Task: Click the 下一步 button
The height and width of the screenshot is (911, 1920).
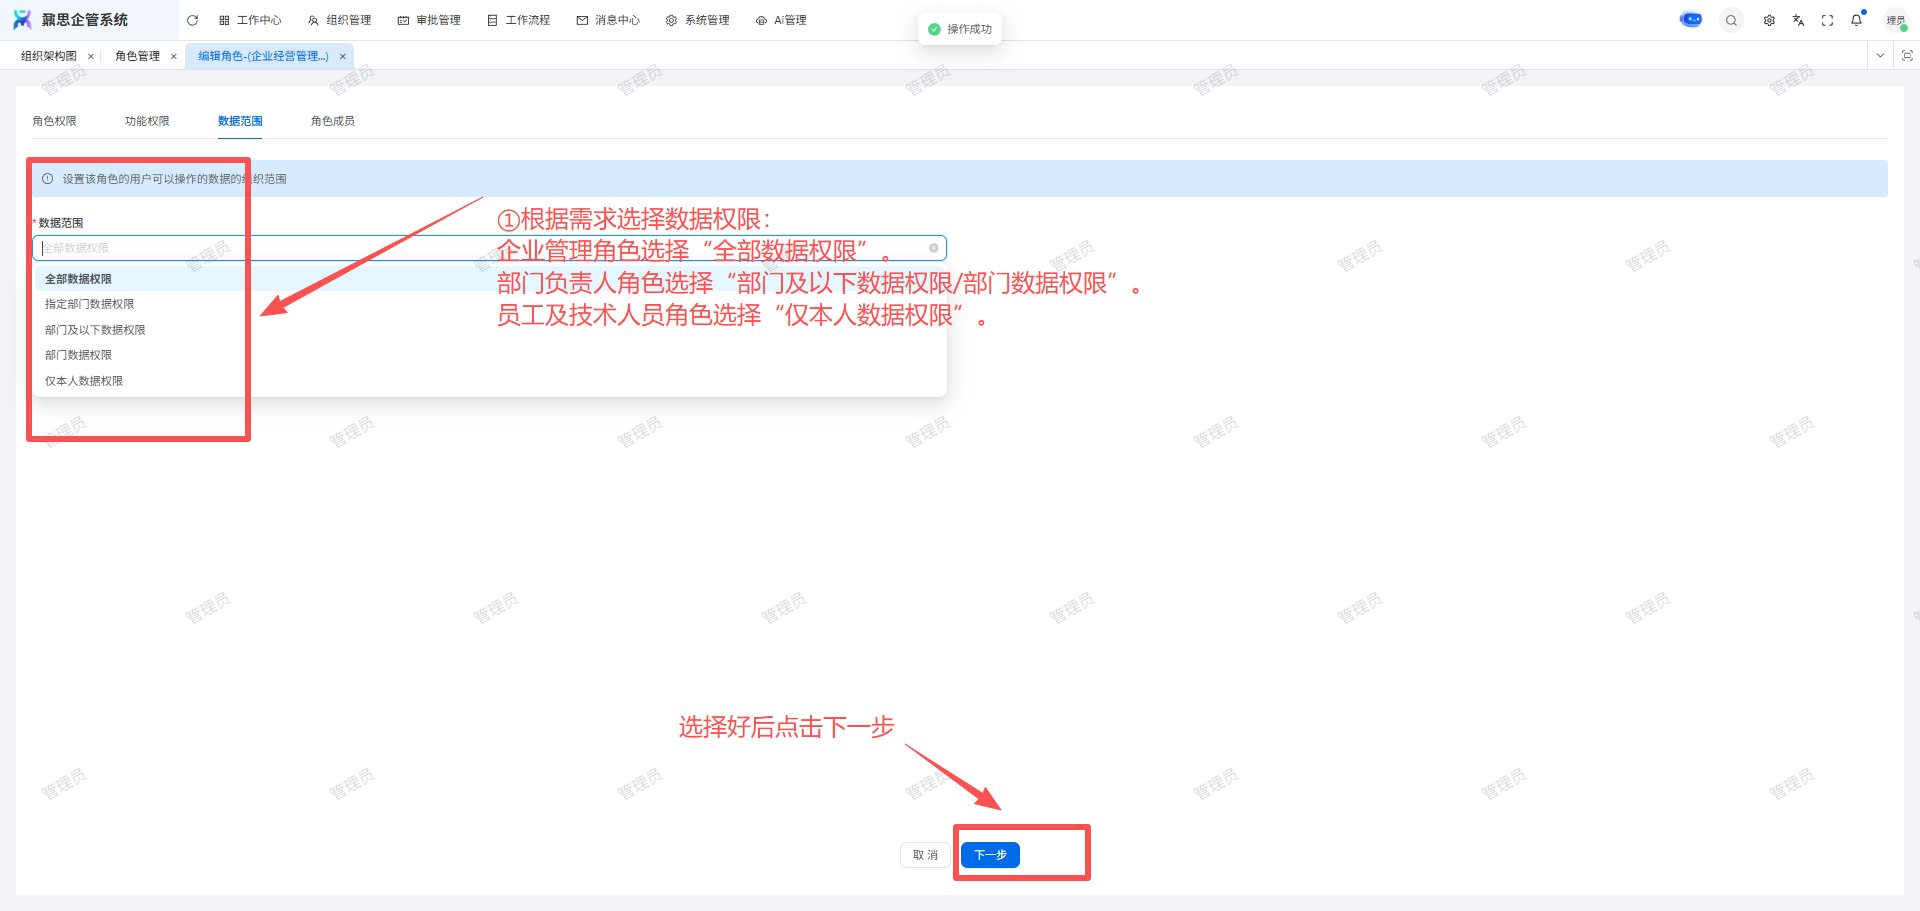Action: pos(990,855)
